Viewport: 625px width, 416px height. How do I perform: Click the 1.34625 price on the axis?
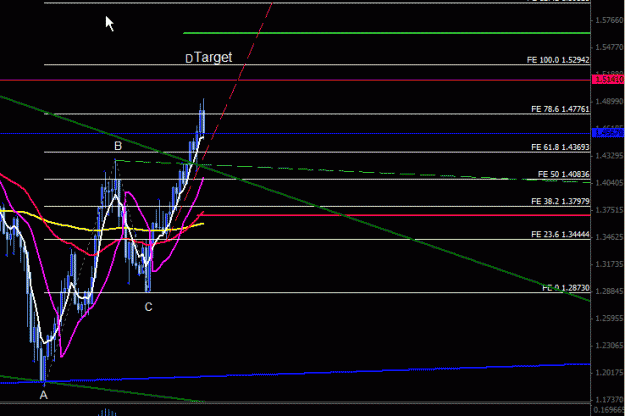click(x=609, y=237)
